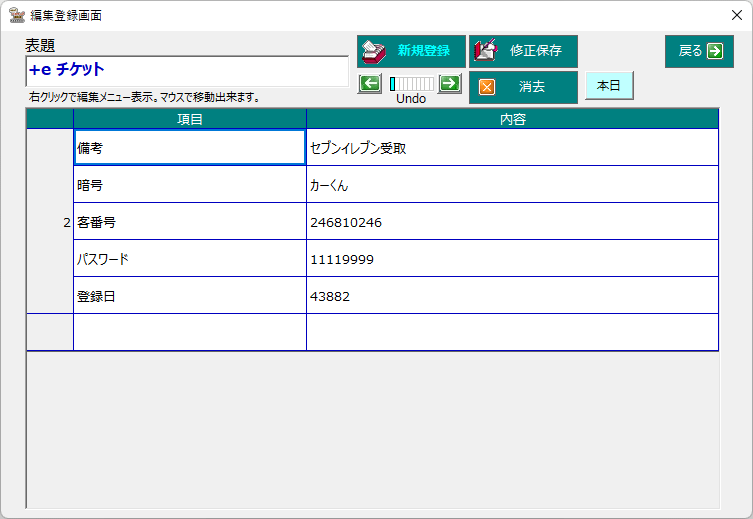Click the left green undo arrow icon
The width and height of the screenshot is (753, 519).
pos(370,83)
